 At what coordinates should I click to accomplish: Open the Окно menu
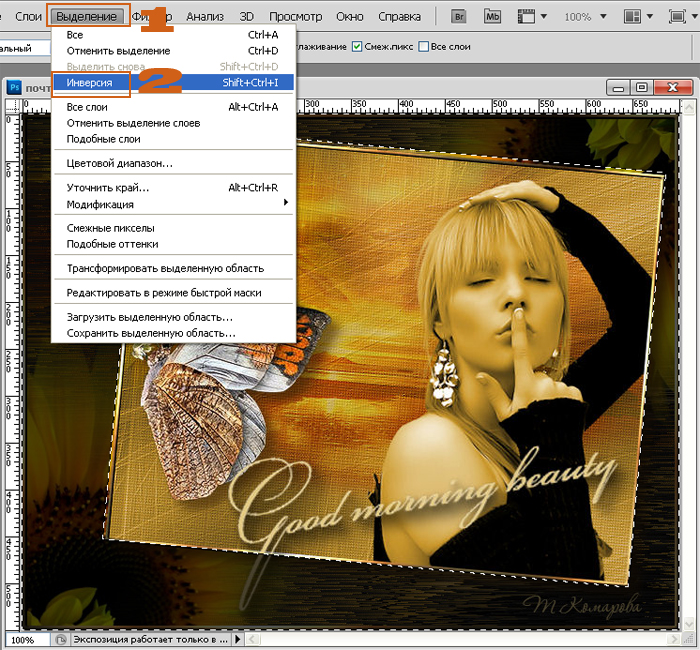[350, 17]
